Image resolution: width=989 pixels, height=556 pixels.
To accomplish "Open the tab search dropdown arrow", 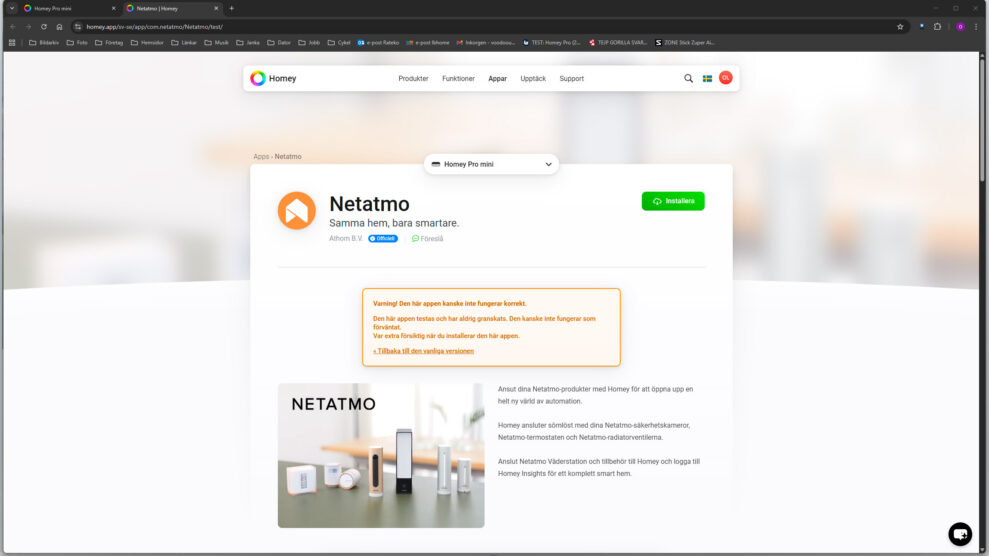I will 11,8.
